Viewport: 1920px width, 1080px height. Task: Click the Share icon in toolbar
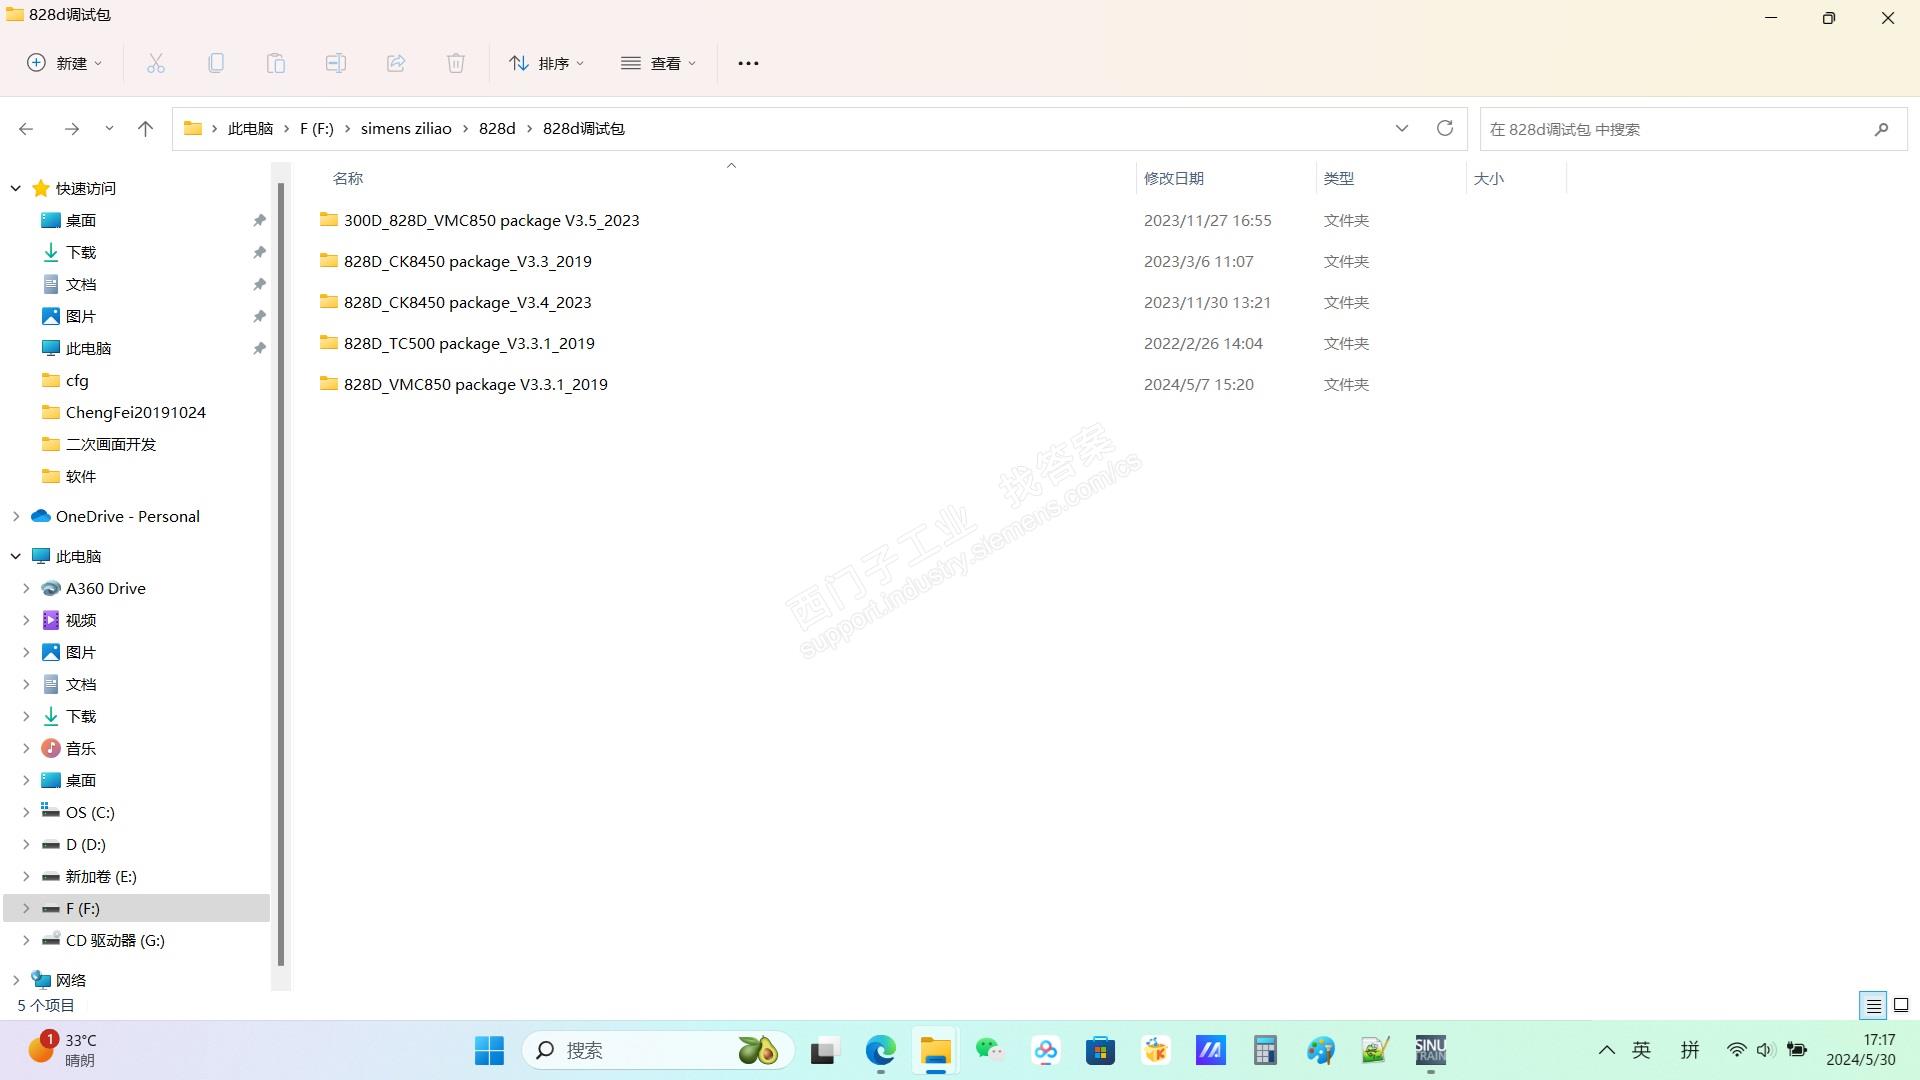396,63
